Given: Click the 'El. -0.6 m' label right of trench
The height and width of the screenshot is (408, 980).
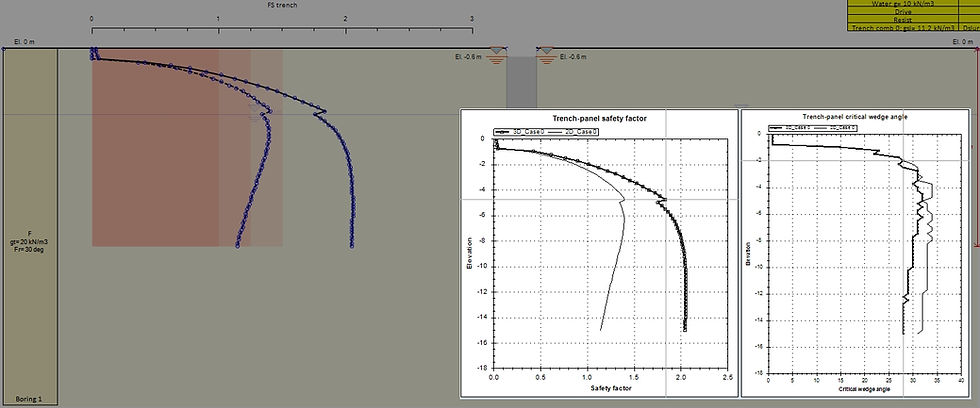Looking at the screenshot, I should [573, 57].
